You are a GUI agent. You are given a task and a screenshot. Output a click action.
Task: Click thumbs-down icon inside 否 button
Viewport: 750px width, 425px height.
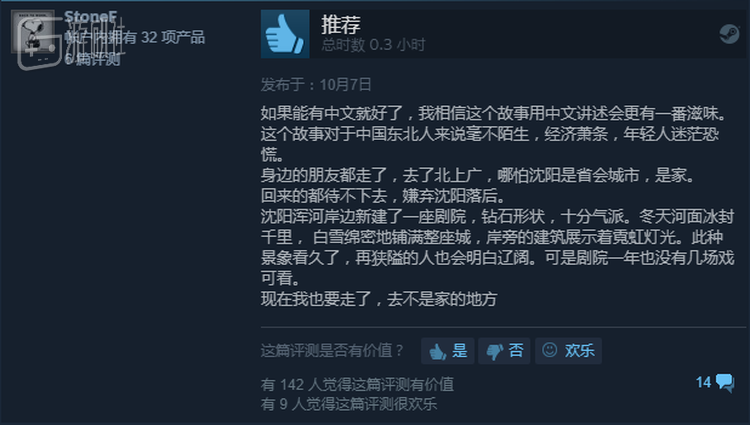coord(494,351)
